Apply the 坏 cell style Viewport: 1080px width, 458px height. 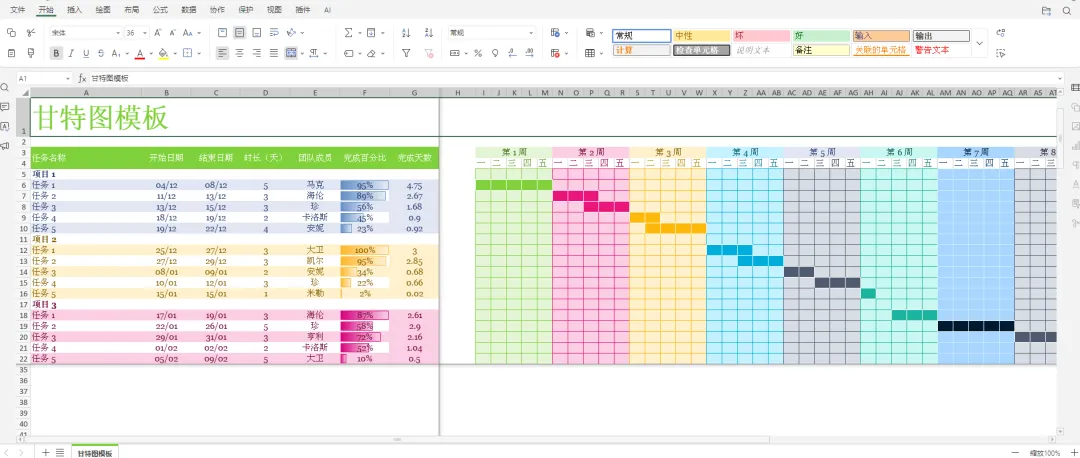761,36
